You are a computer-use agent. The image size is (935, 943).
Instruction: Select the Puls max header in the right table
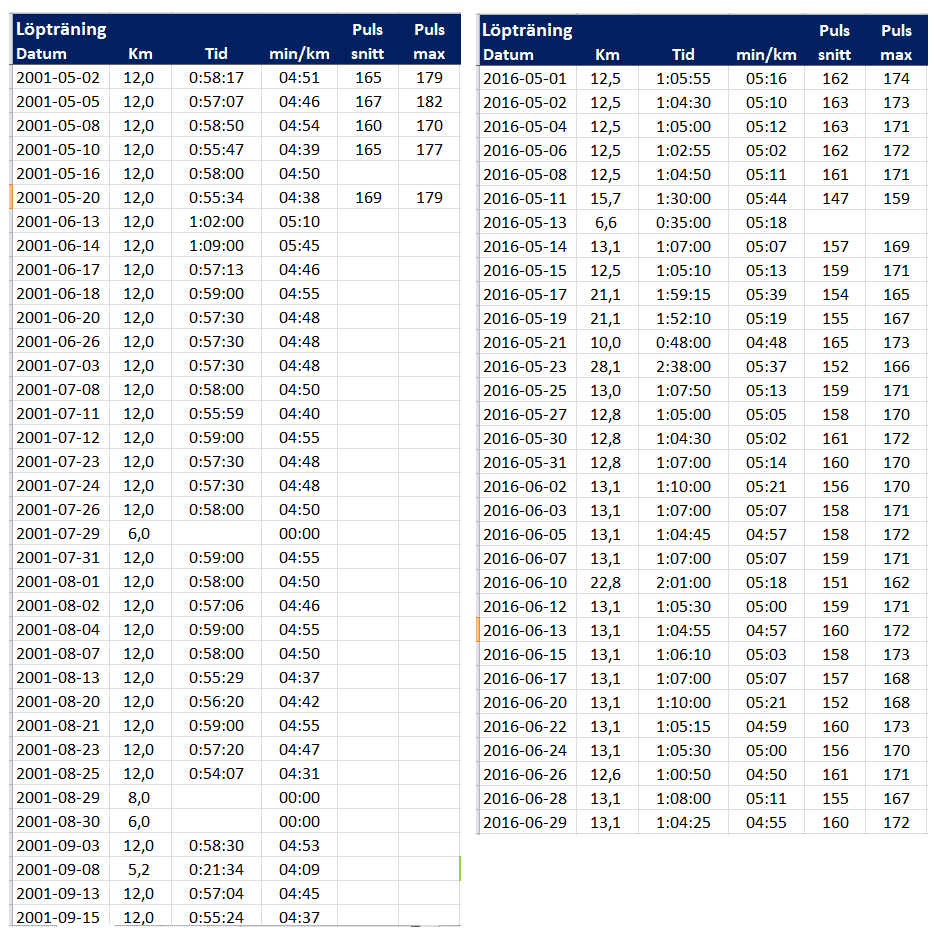click(x=896, y=43)
